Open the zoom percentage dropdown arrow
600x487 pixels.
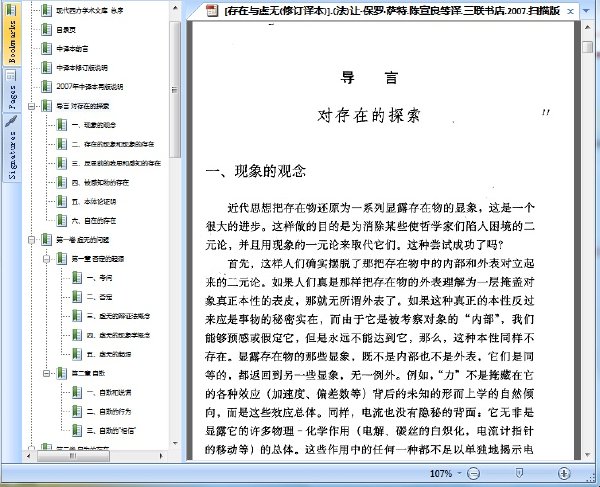460,474
